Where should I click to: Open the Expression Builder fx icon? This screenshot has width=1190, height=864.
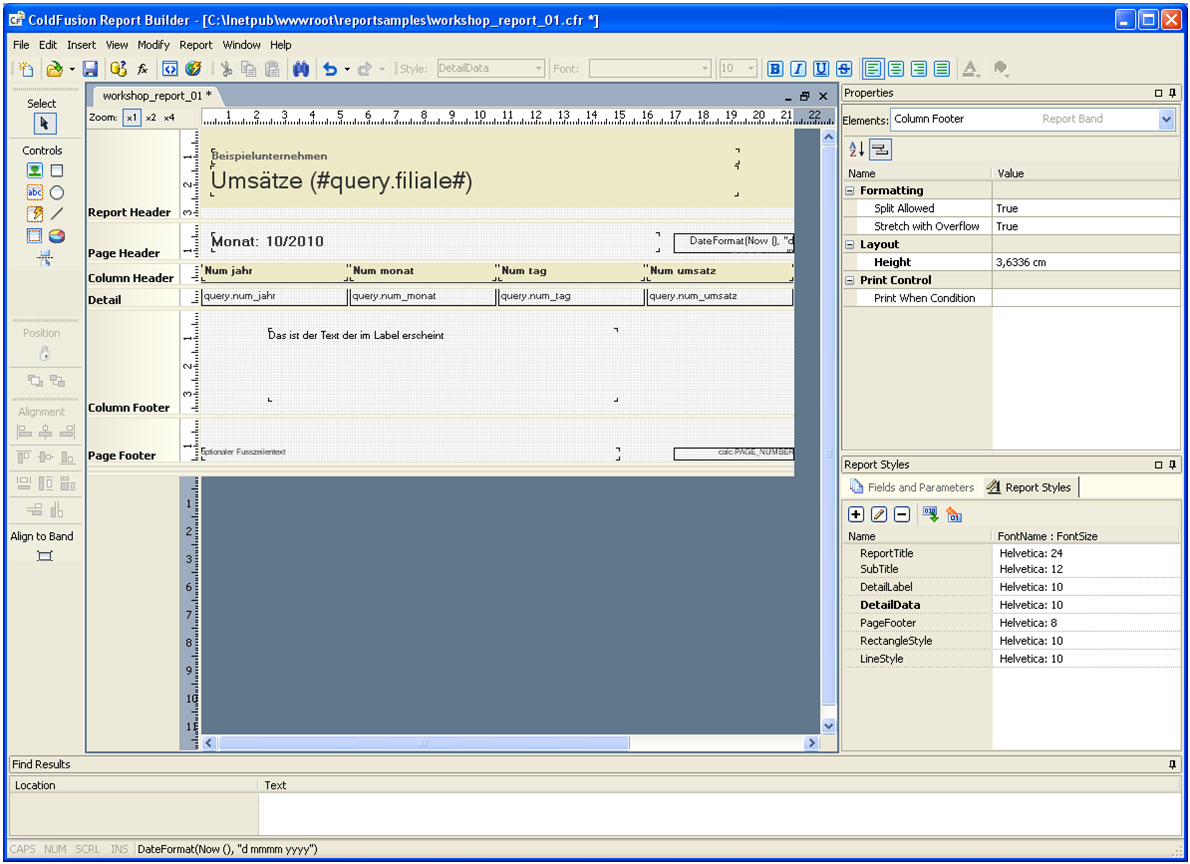(142, 69)
